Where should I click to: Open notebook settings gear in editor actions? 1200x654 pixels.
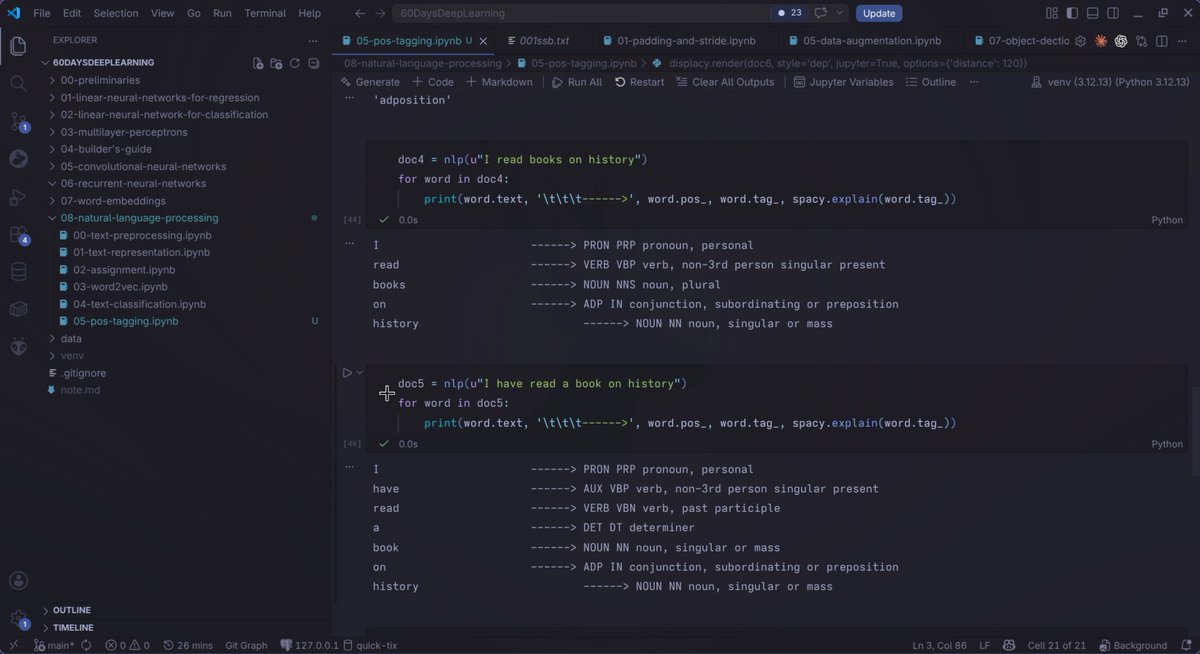pyautogui.click(x=1080, y=41)
